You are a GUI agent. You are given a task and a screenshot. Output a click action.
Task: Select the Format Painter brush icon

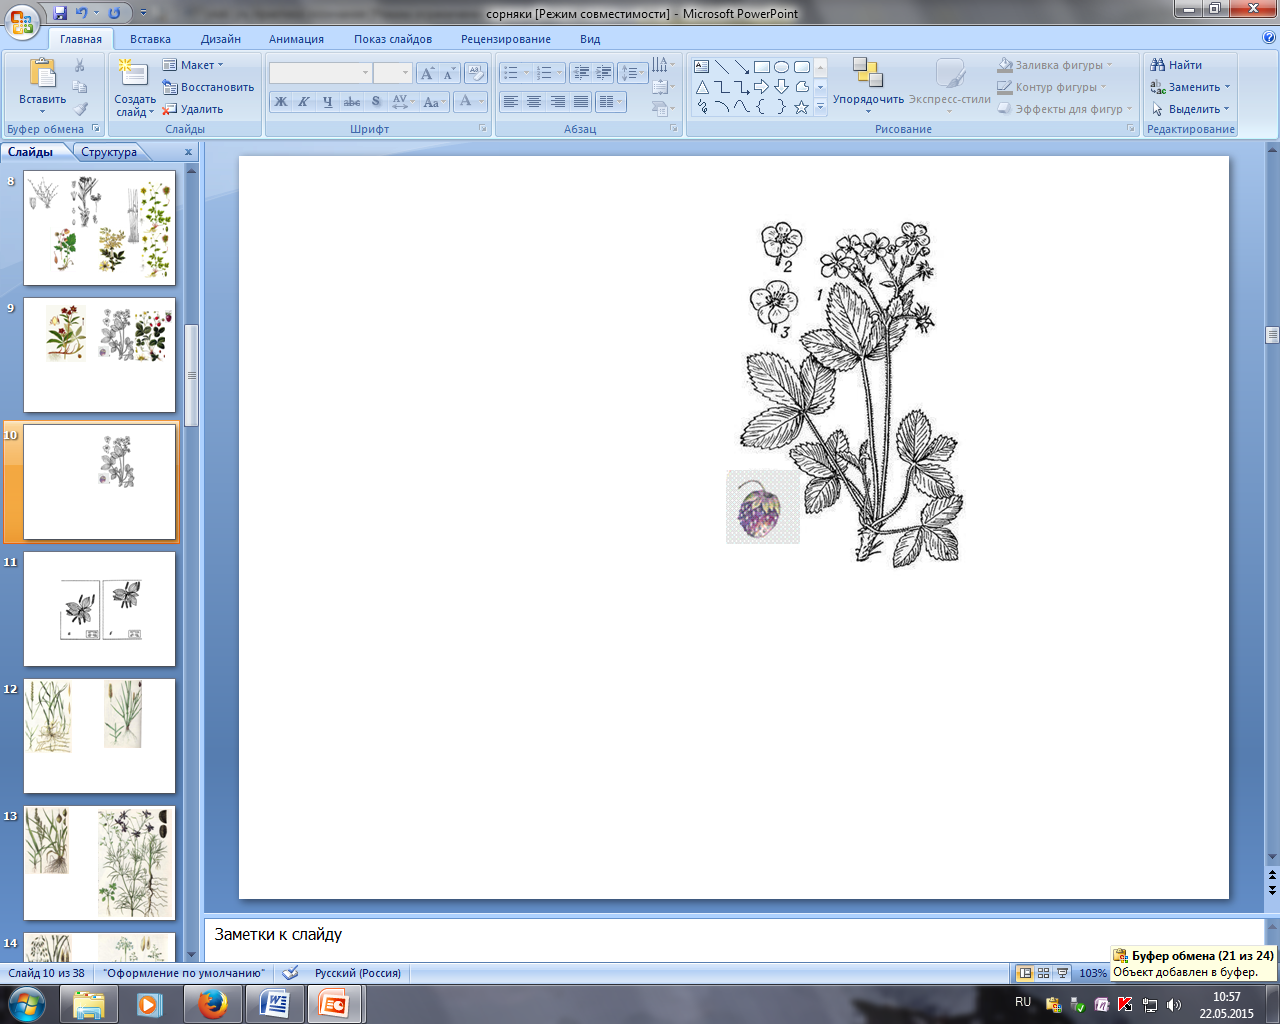click(x=80, y=109)
